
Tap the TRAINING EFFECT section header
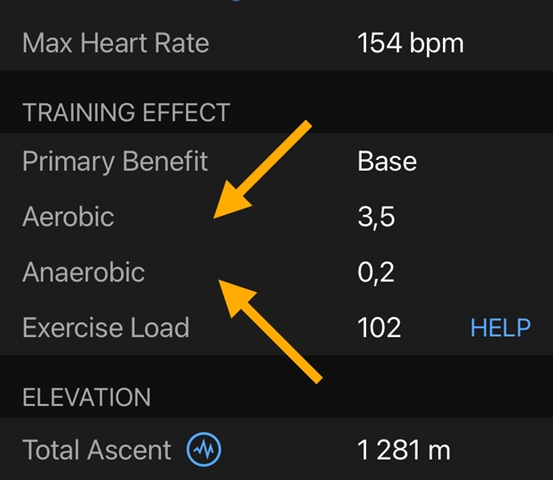[126, 112]
